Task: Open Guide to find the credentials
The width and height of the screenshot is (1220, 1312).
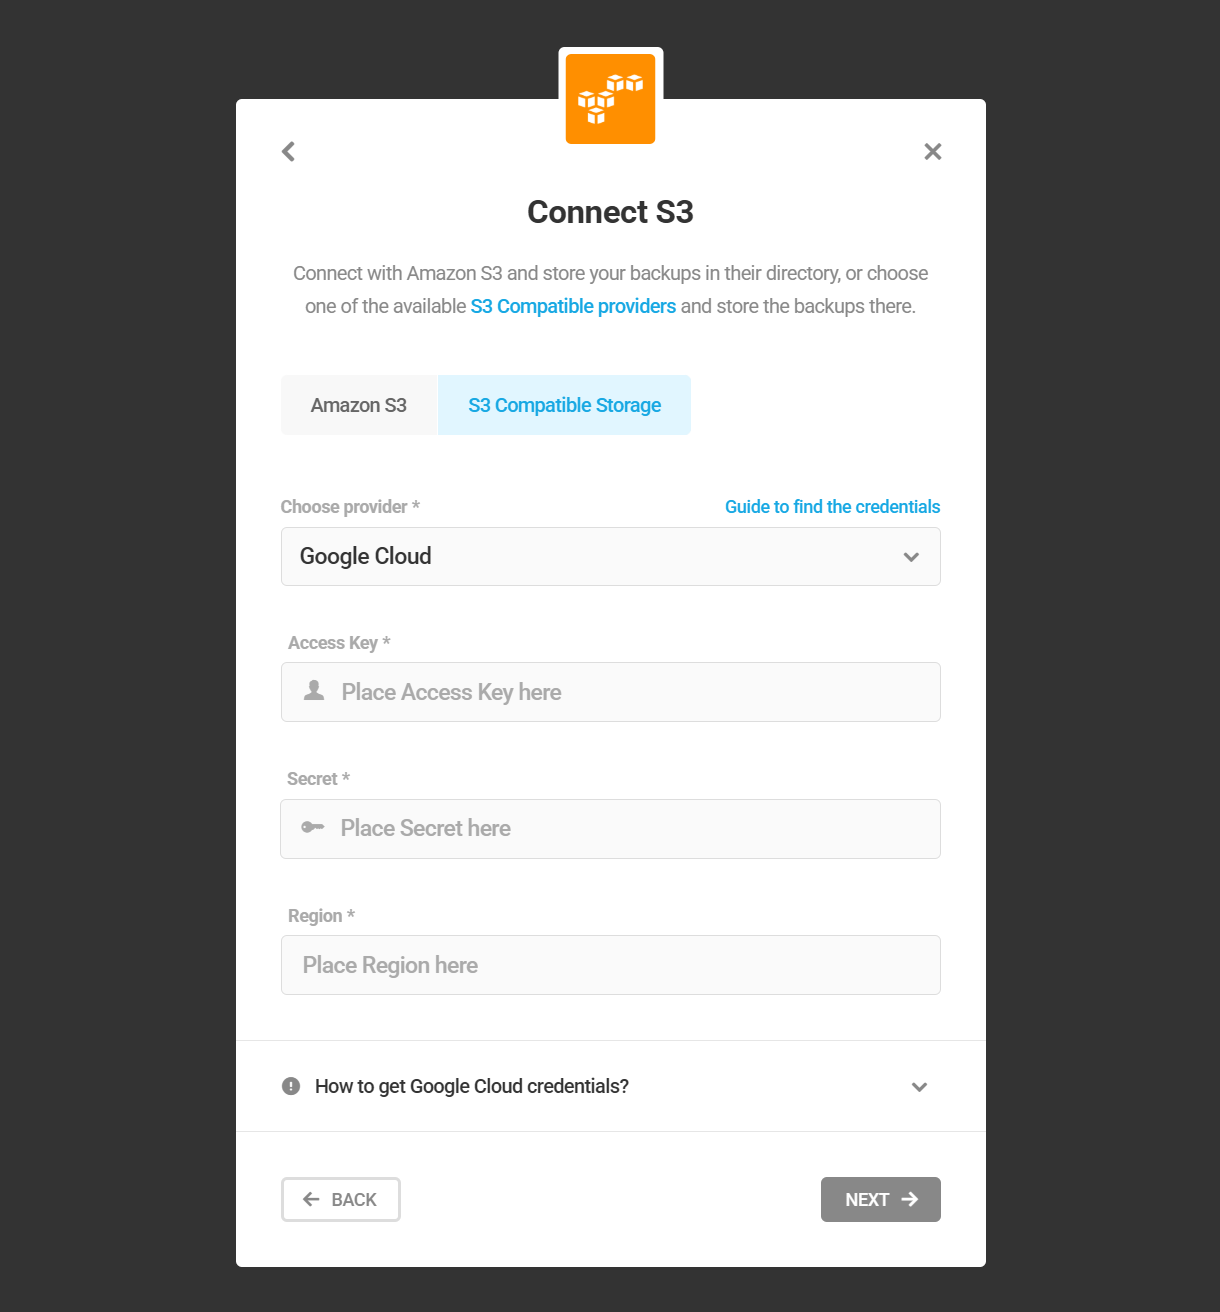Action: coord(832,507)
